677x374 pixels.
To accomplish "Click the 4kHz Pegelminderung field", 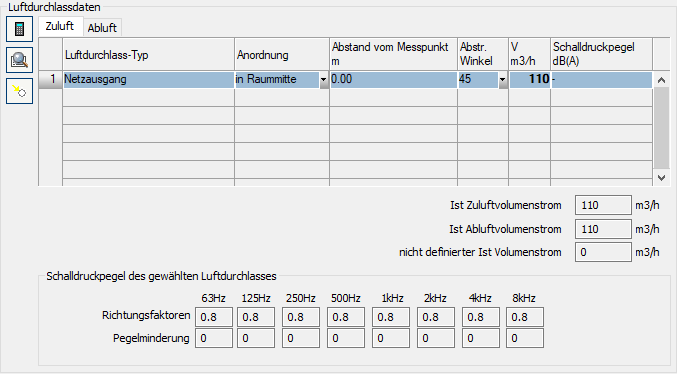I will click(481, 338).
